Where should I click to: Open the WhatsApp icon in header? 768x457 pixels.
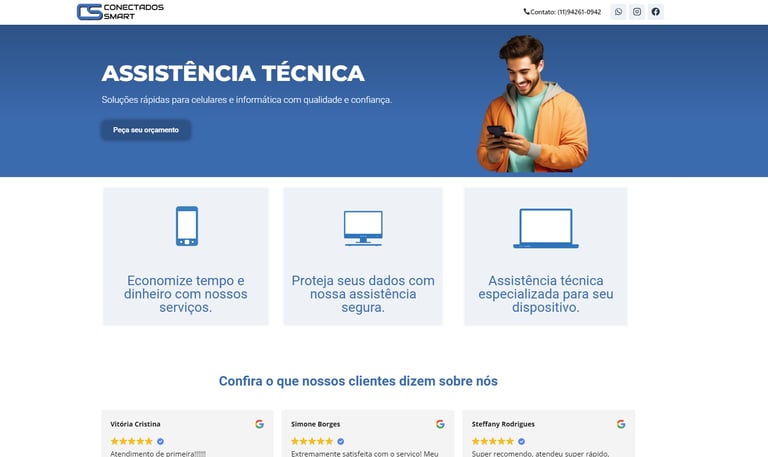point(618,12)
